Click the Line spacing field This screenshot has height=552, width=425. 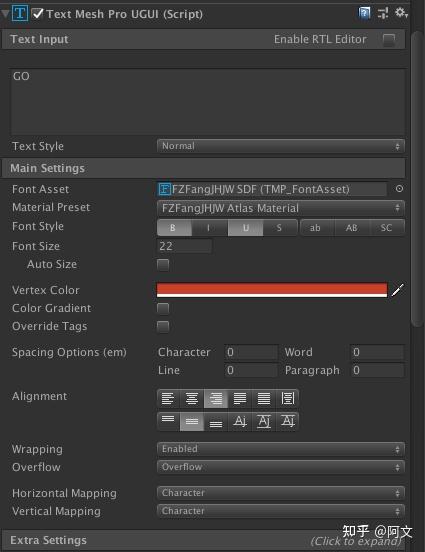coord(251,370)
